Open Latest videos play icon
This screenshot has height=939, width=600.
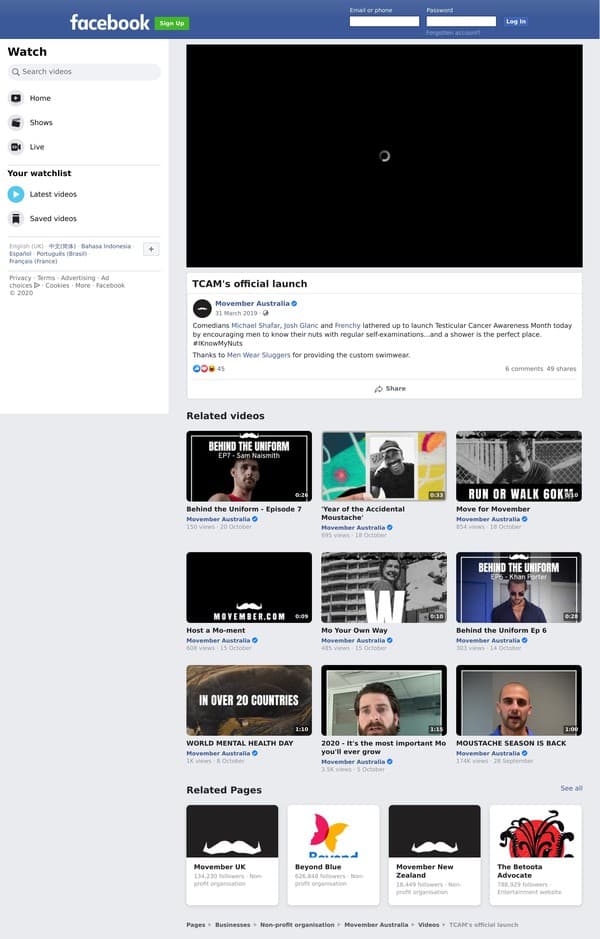coord(16,194)
